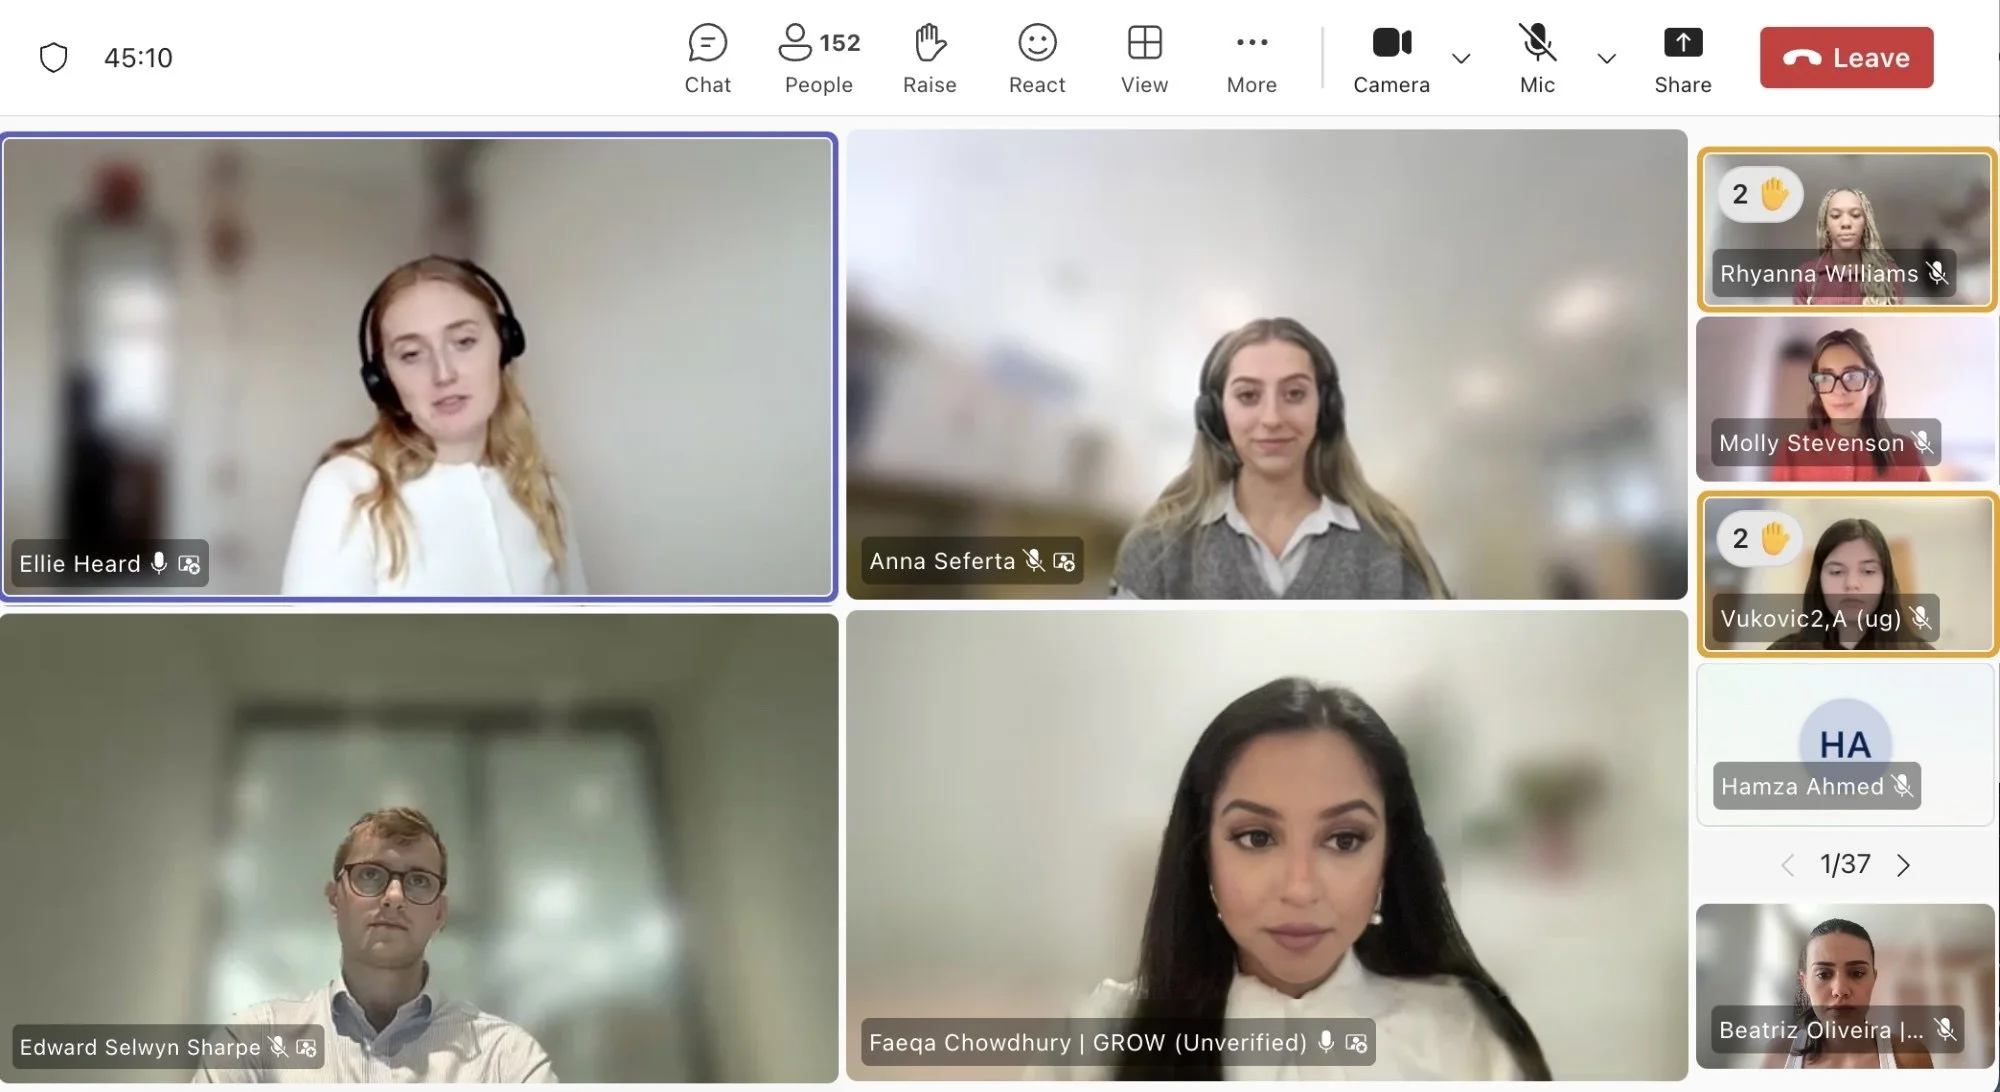Toggle the Camera off

(x=1391, y=59)
